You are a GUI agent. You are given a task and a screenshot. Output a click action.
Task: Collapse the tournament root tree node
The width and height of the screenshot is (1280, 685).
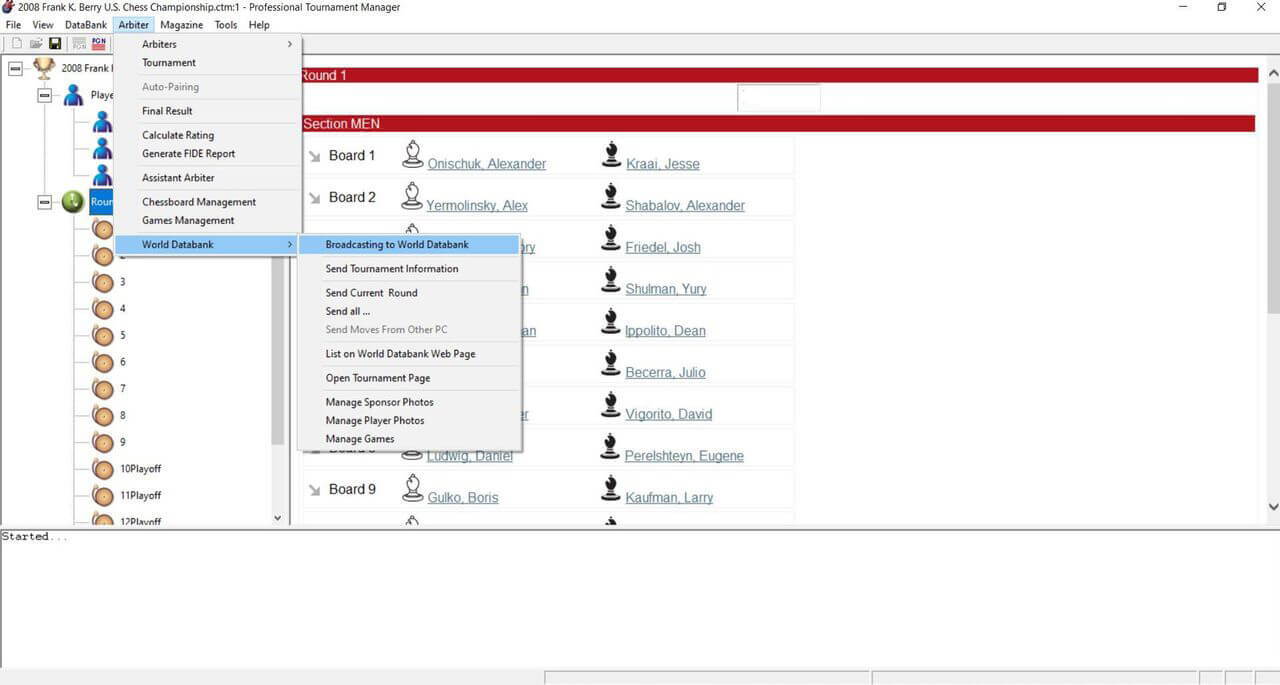(x=15, y=68)
